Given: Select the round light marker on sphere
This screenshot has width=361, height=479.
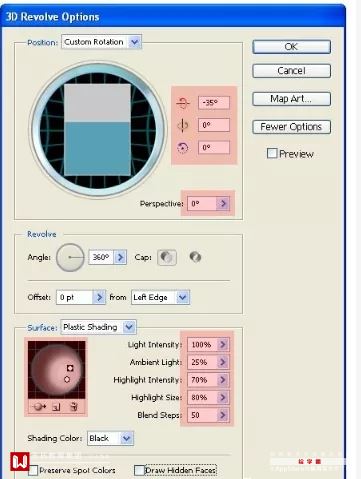Looking at the screenshot, I should pos(67,379).
